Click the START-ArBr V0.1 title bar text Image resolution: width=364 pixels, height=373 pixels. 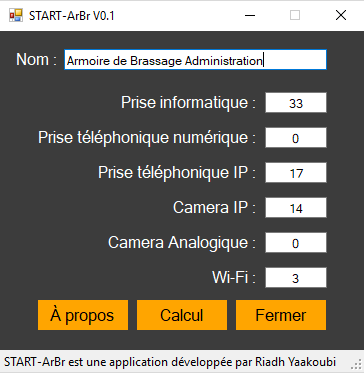click(x=72, y=16)
